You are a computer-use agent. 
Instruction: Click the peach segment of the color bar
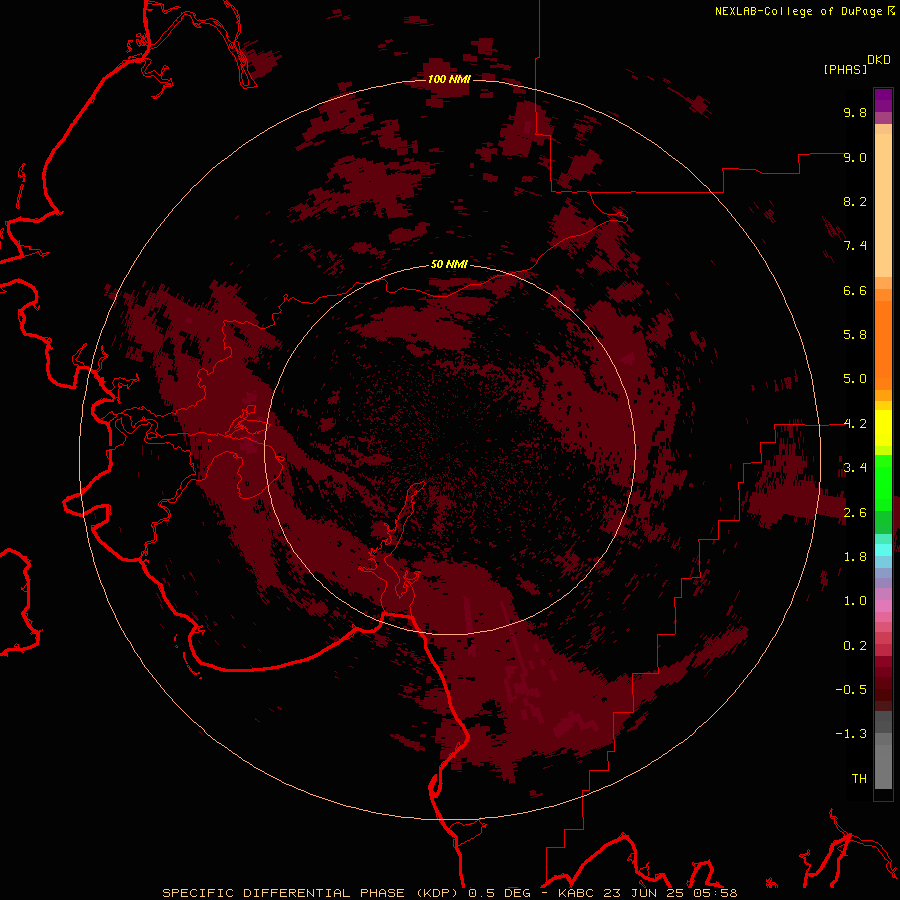point(883,205)
